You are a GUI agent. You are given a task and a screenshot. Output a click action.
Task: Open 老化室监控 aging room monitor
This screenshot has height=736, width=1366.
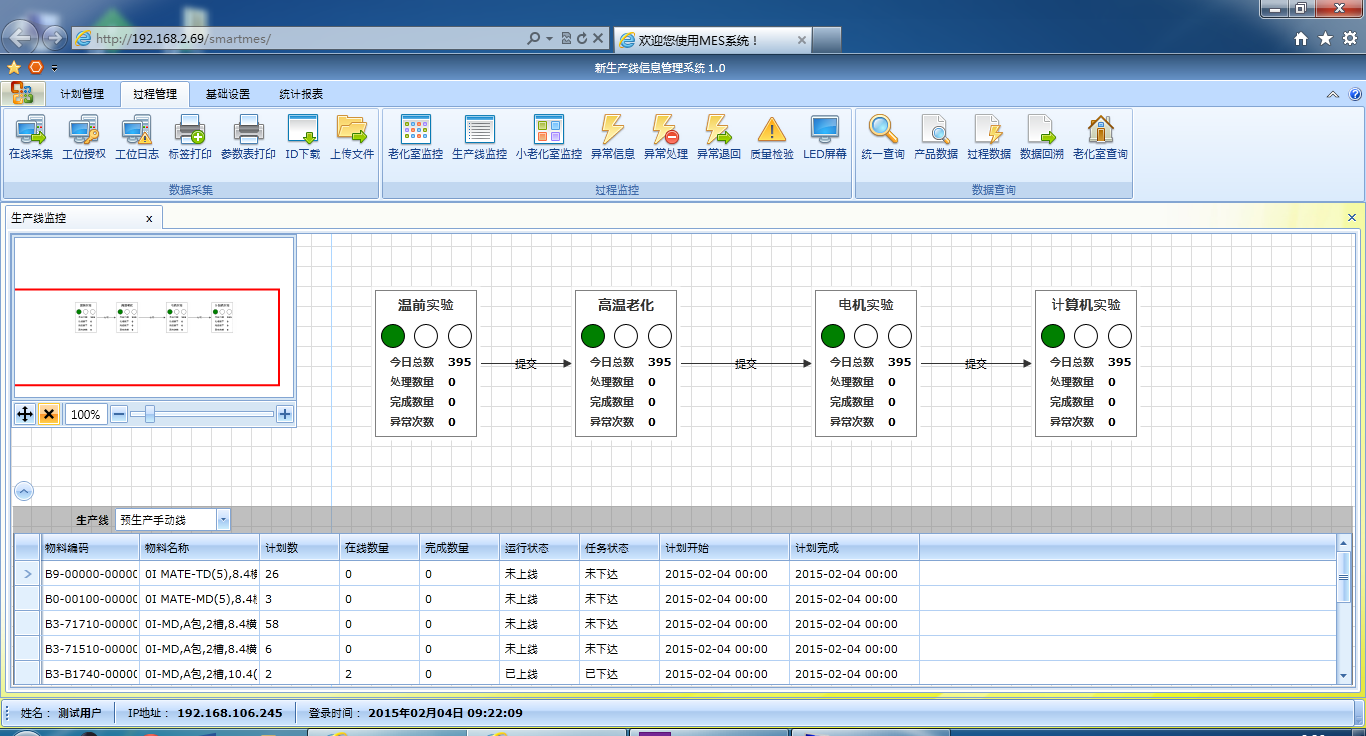[x=415, y=137]
